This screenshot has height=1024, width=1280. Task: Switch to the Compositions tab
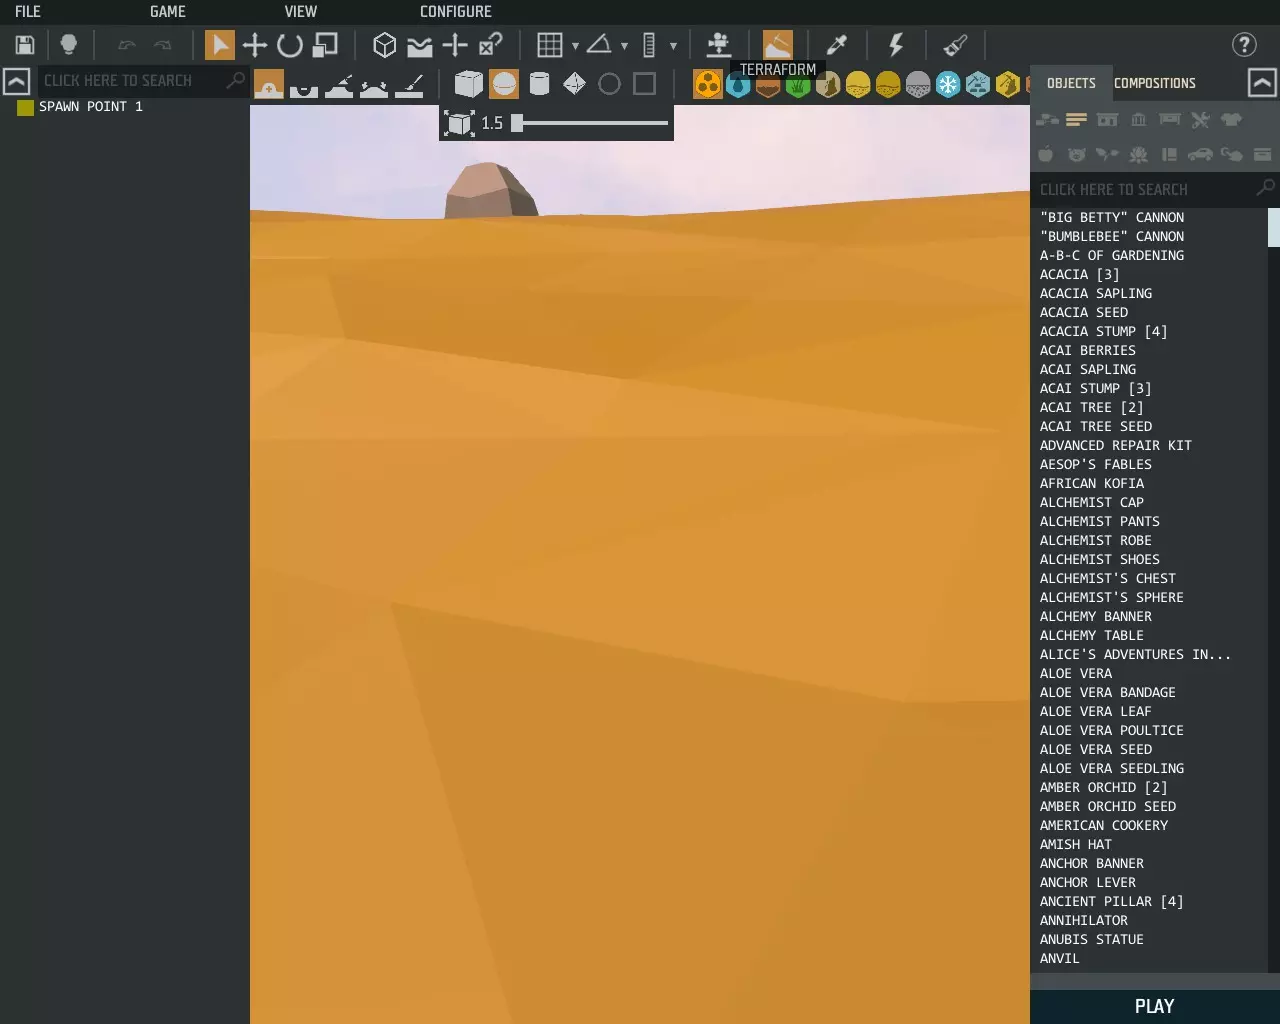[1154, 83]
